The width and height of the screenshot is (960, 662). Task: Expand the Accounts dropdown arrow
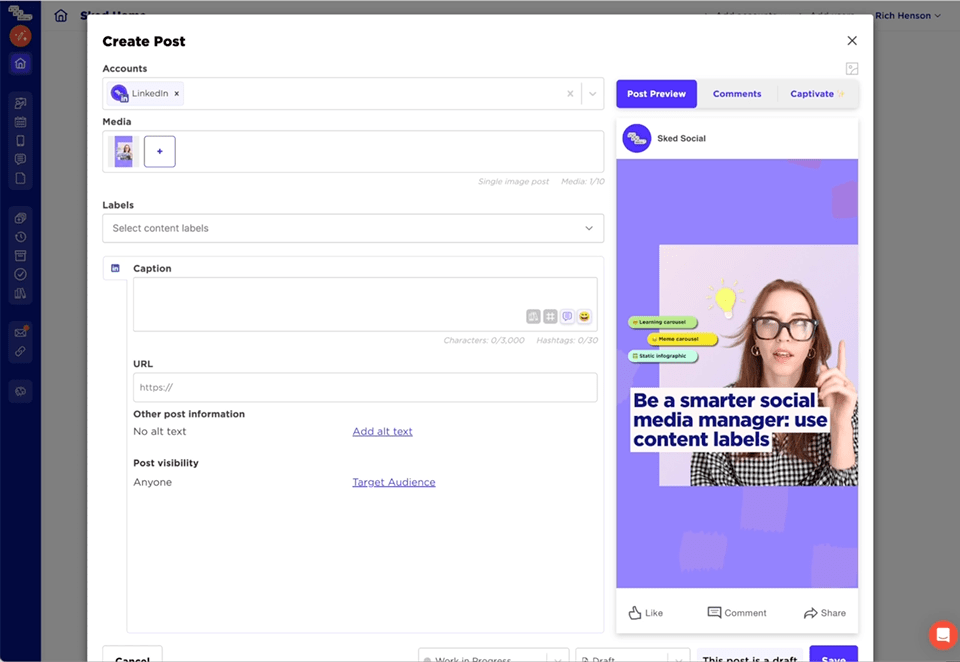(x=593, y=94)
